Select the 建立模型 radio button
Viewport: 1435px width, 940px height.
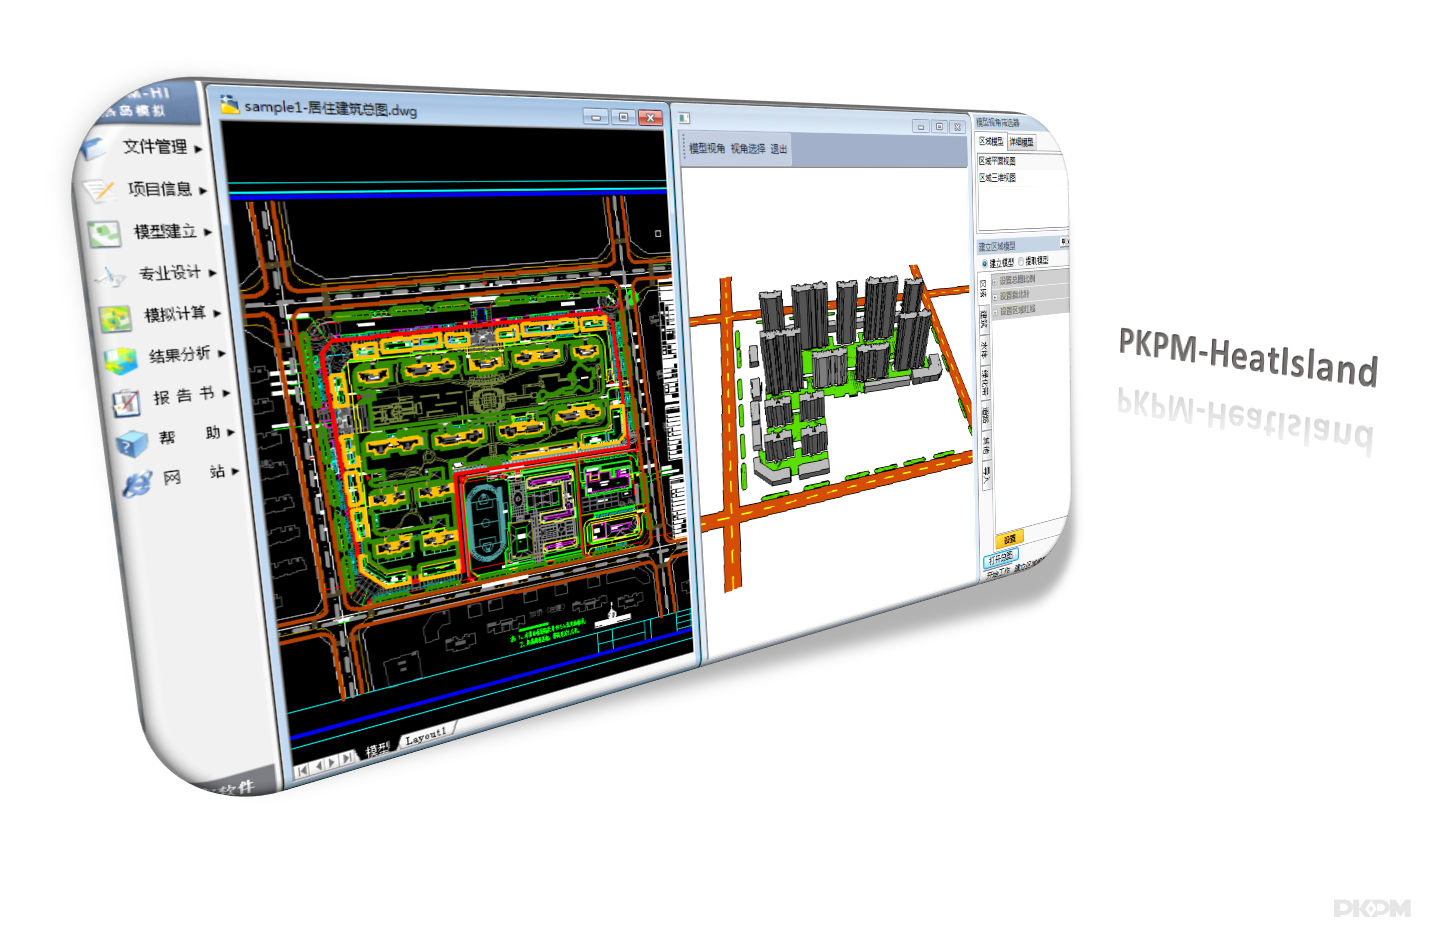click(x=985, y=263)
